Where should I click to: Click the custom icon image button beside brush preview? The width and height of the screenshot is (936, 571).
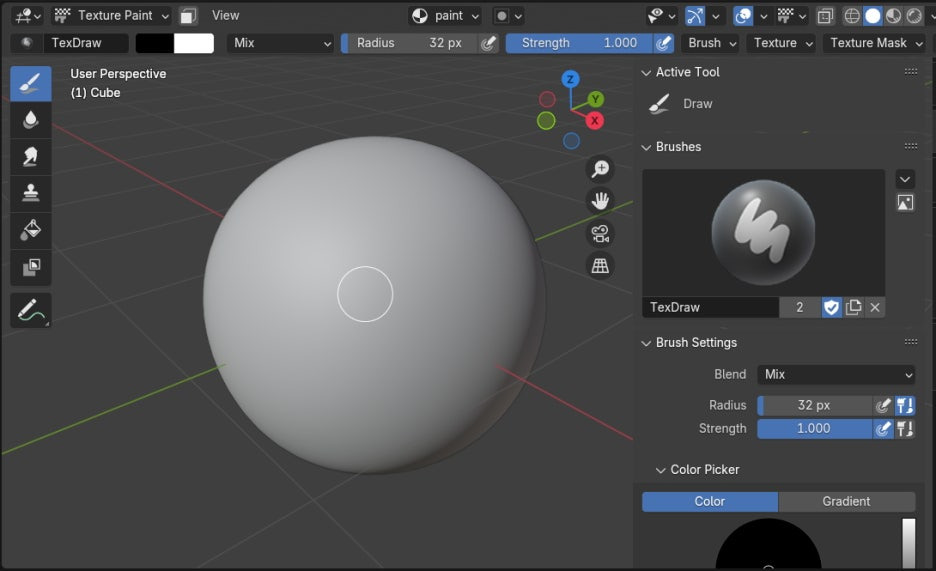coord(905,203)
